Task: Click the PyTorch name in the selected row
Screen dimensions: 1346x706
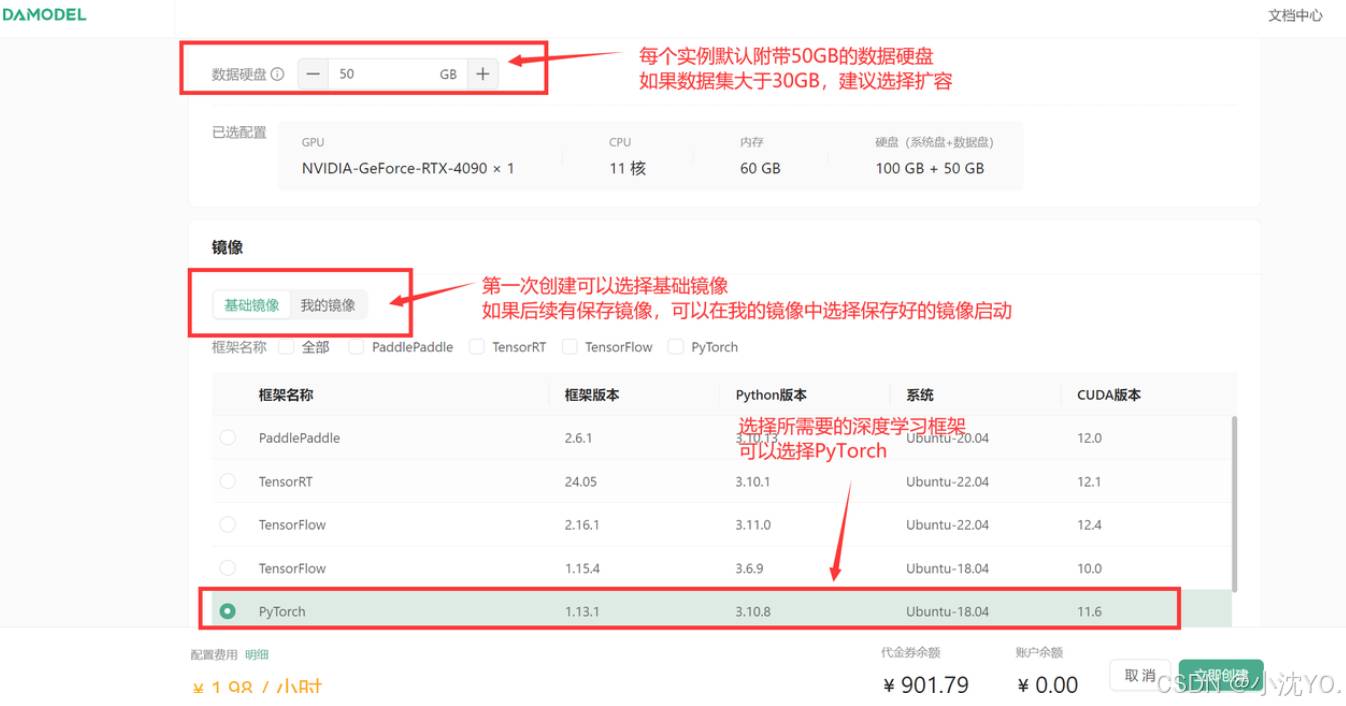Action: coord(282,611)
